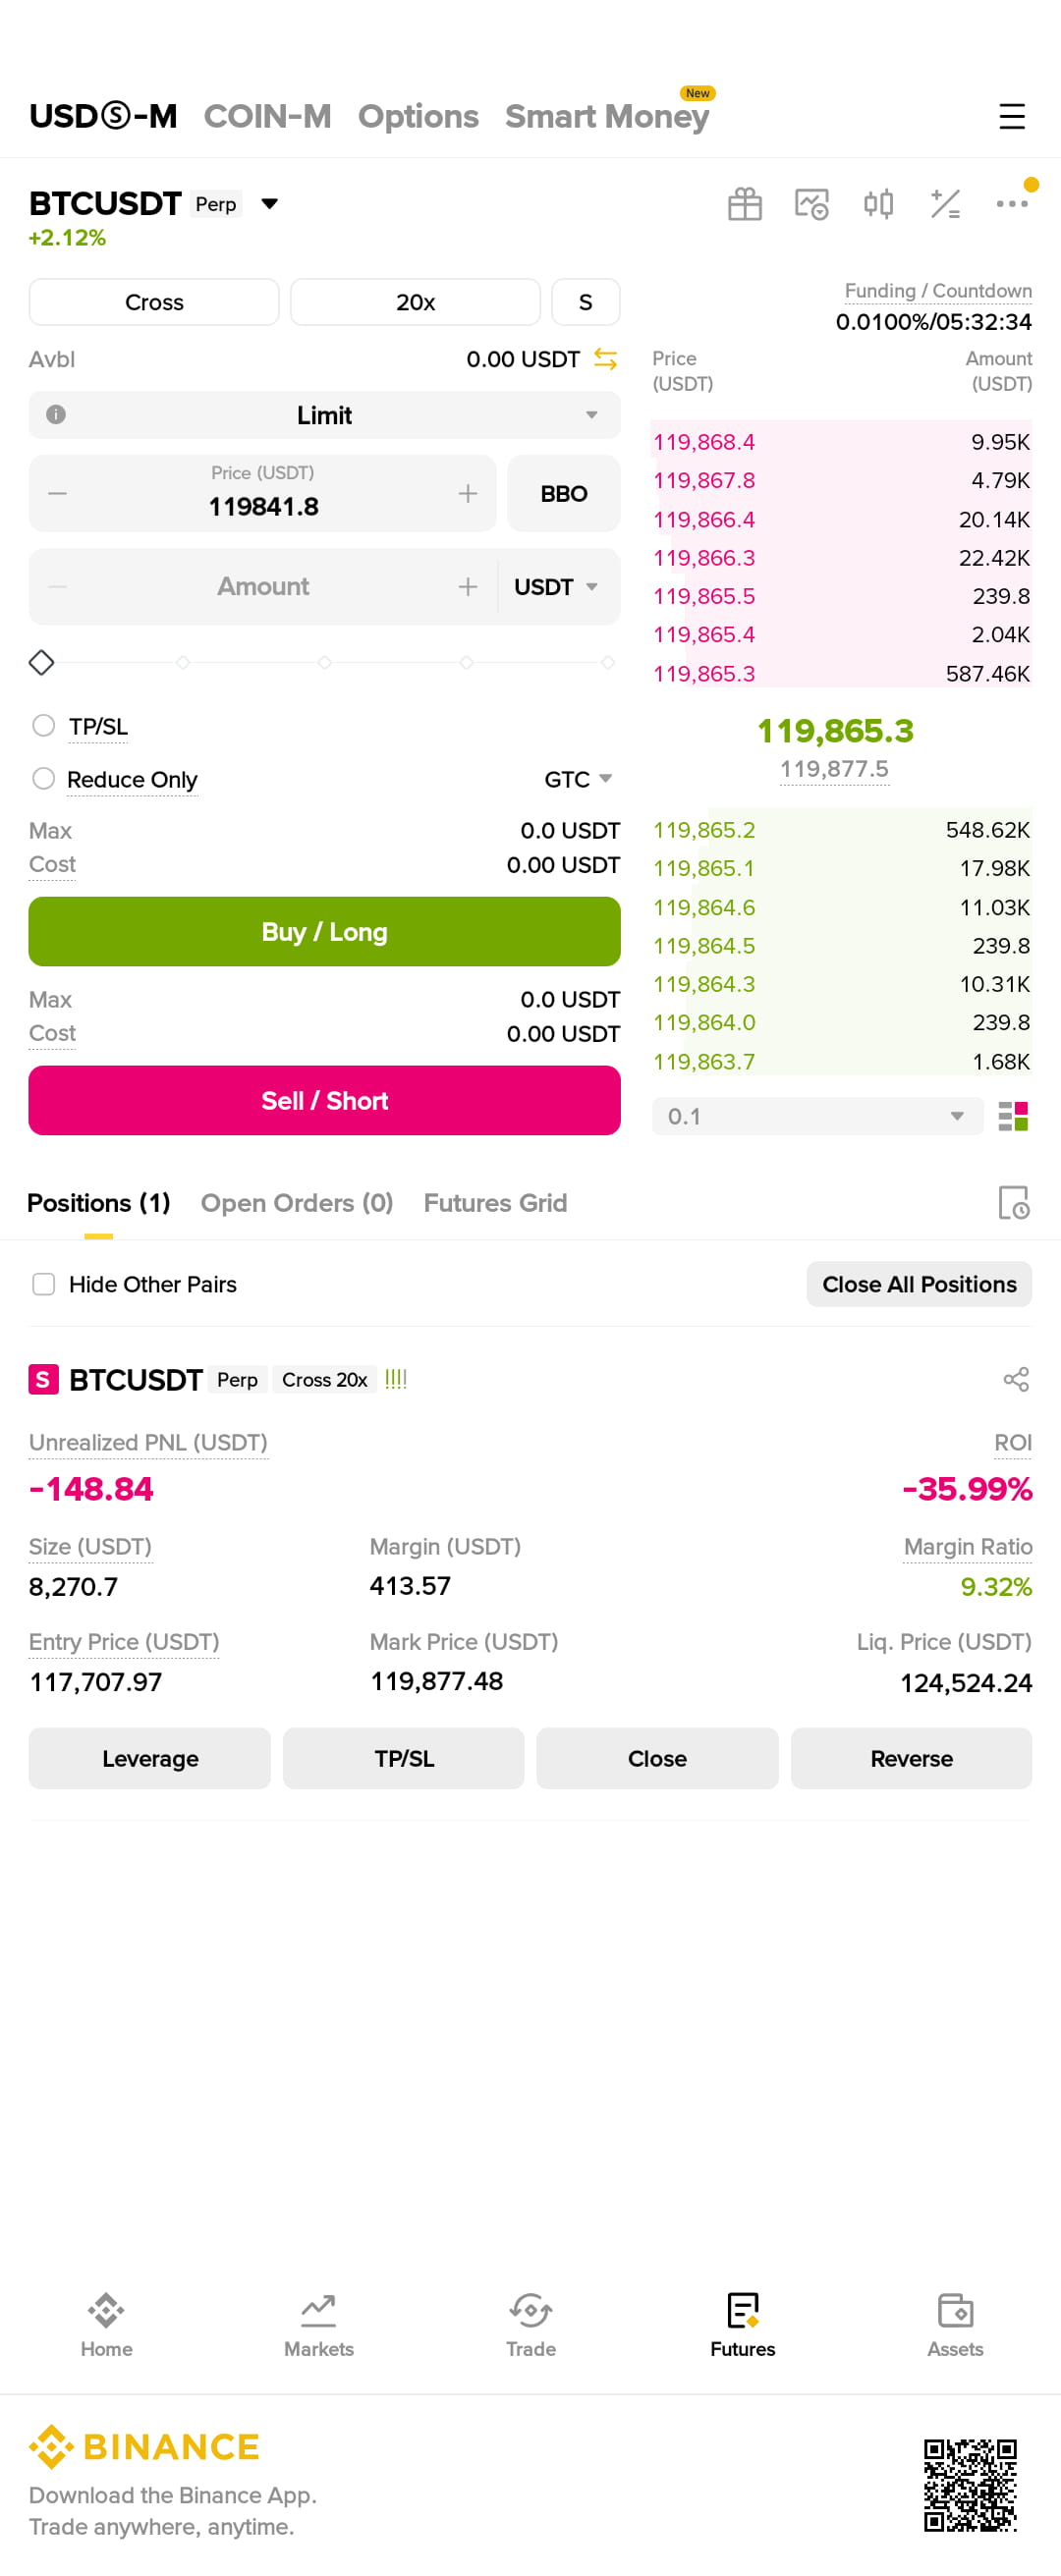Click the amount percentage slider handle
Viewport: 1061px width, 2576px height.
(x=41, y=662)
